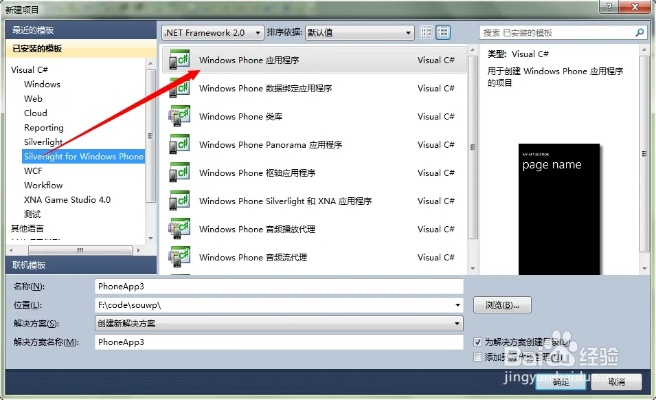Select 其他语言 tree node

pos(28,228)
